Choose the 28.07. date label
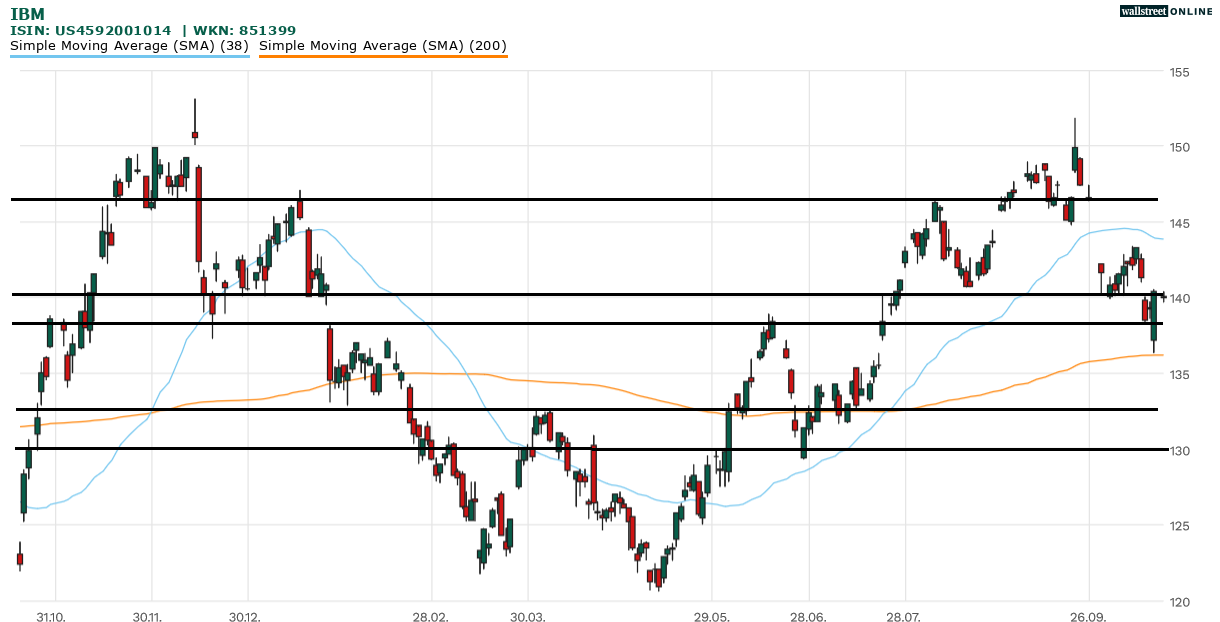The image size is (1220, 622). [x=903, y=616]
